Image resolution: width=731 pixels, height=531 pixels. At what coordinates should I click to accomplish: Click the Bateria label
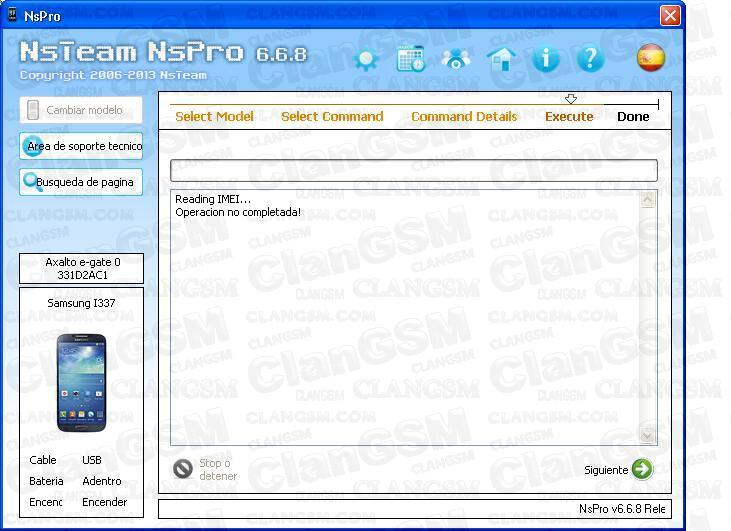(x=46, y=481)
